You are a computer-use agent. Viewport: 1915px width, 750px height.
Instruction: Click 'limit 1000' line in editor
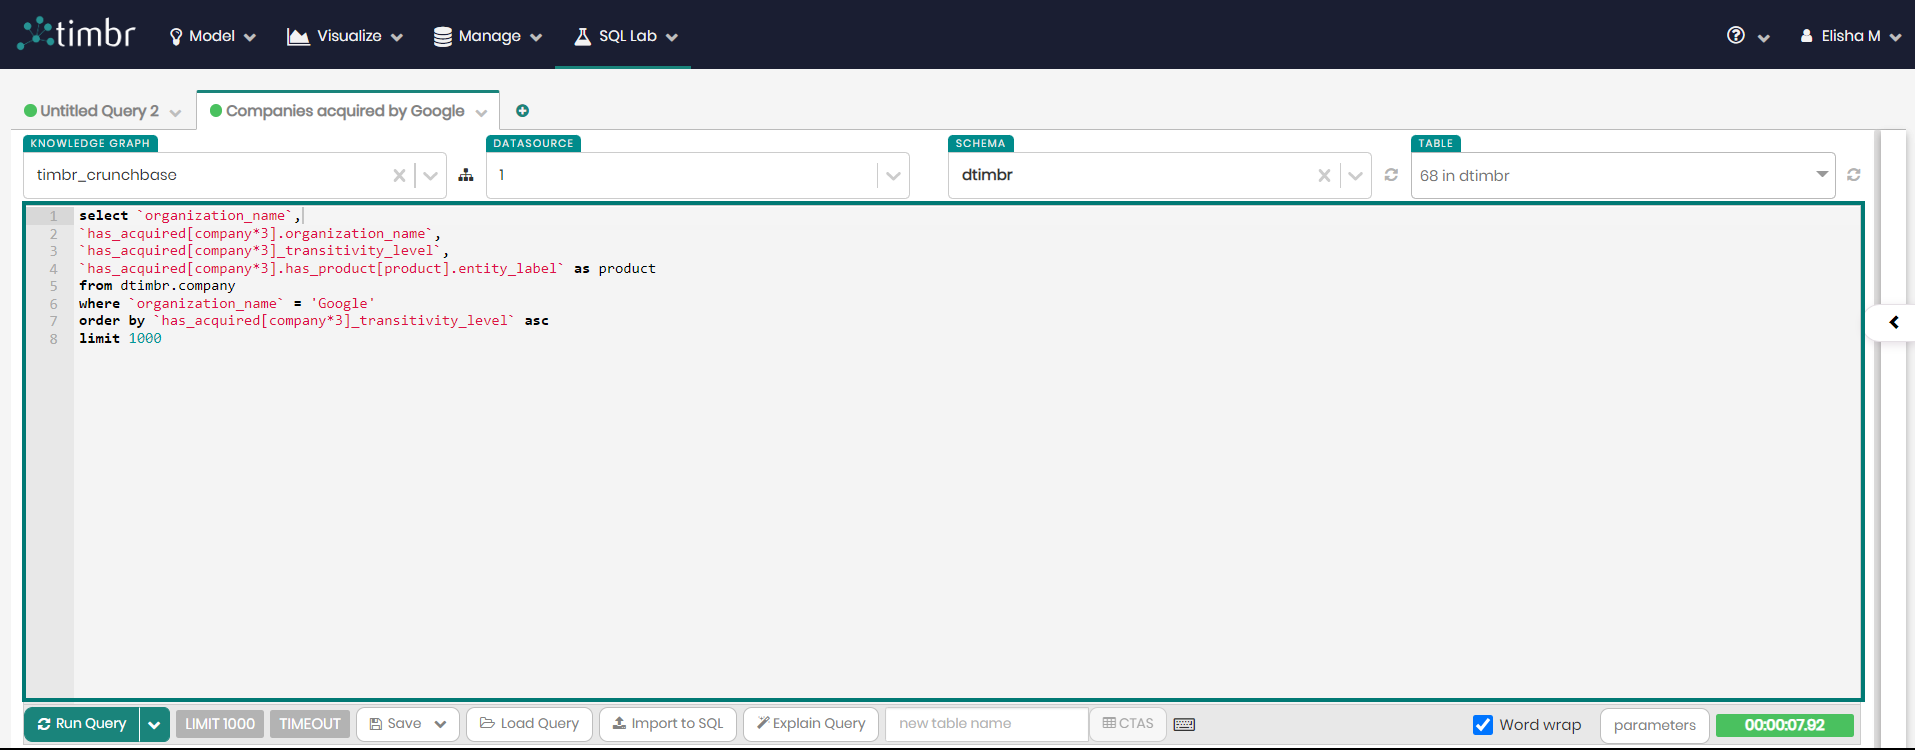120,339
